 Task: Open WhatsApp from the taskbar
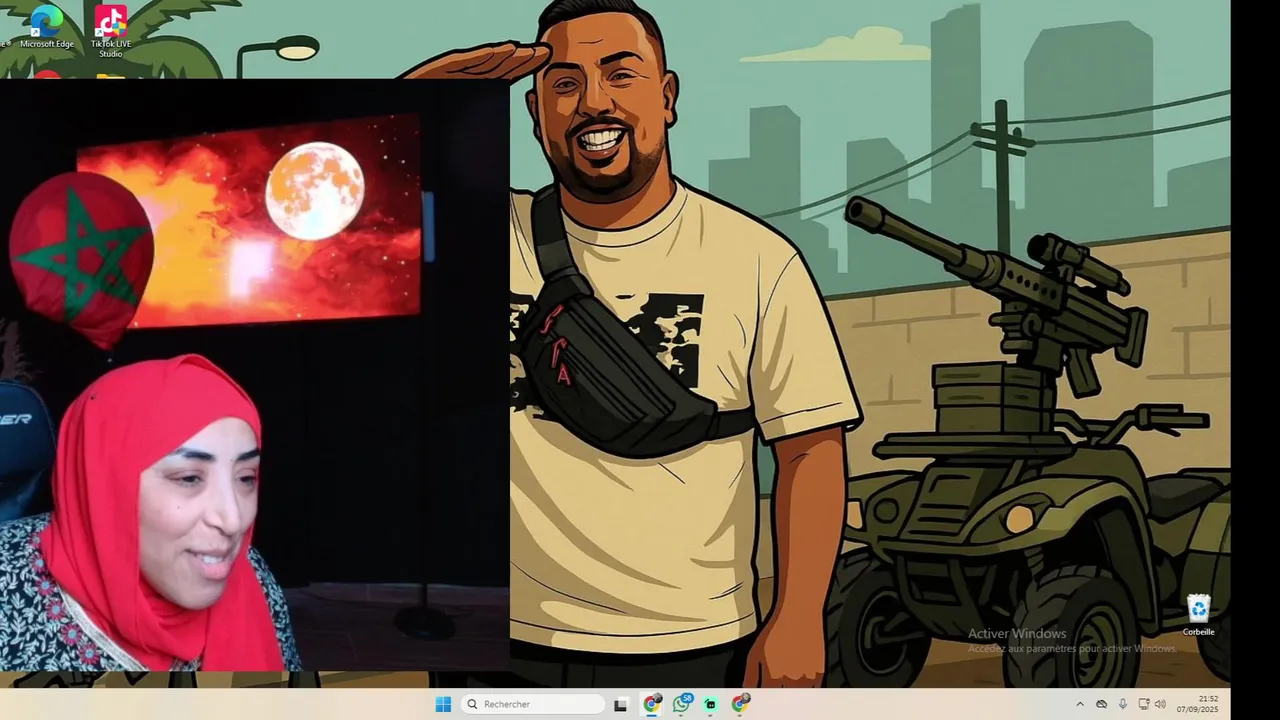click(682, 704)
